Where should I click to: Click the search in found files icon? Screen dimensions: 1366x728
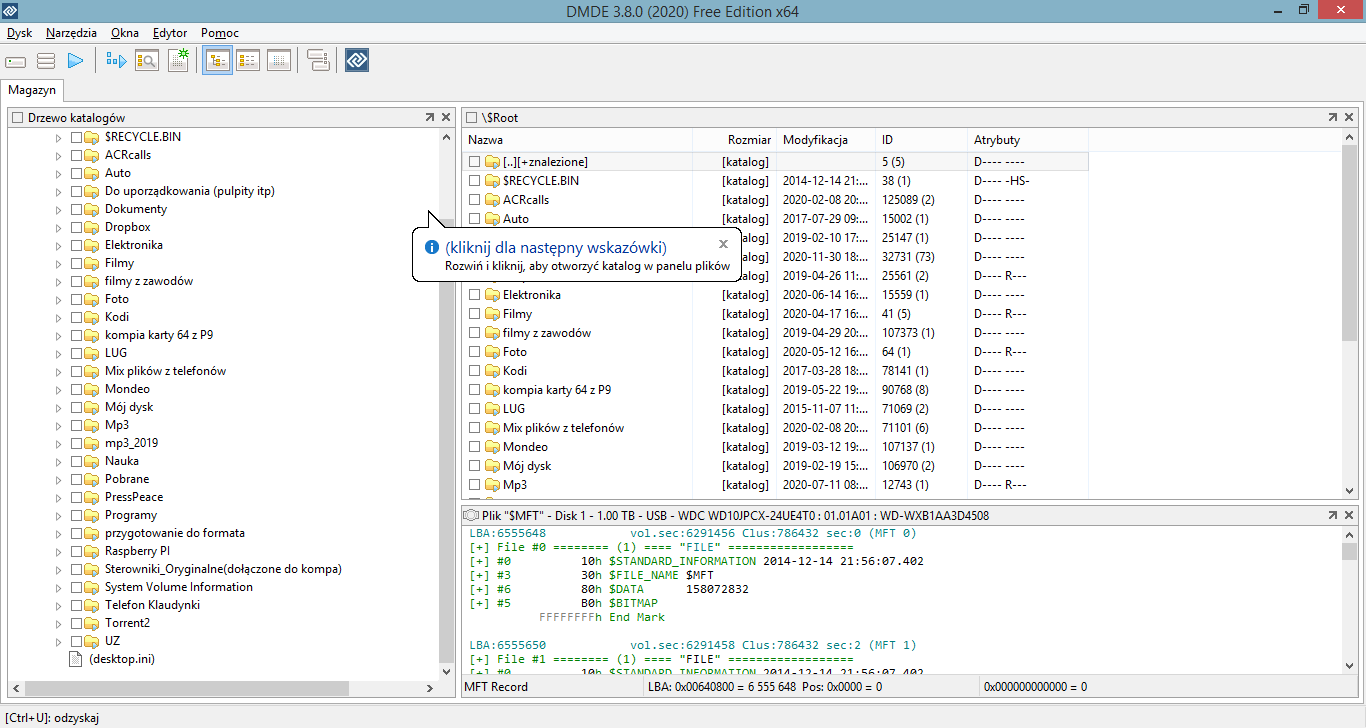pos(147,61)
